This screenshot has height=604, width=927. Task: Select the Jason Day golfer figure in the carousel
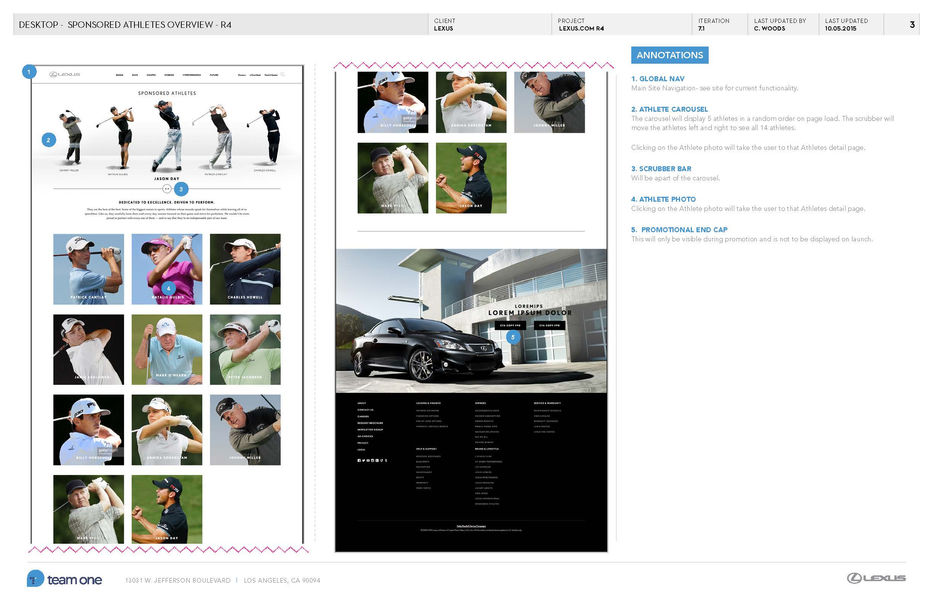(x=167, y=136)
